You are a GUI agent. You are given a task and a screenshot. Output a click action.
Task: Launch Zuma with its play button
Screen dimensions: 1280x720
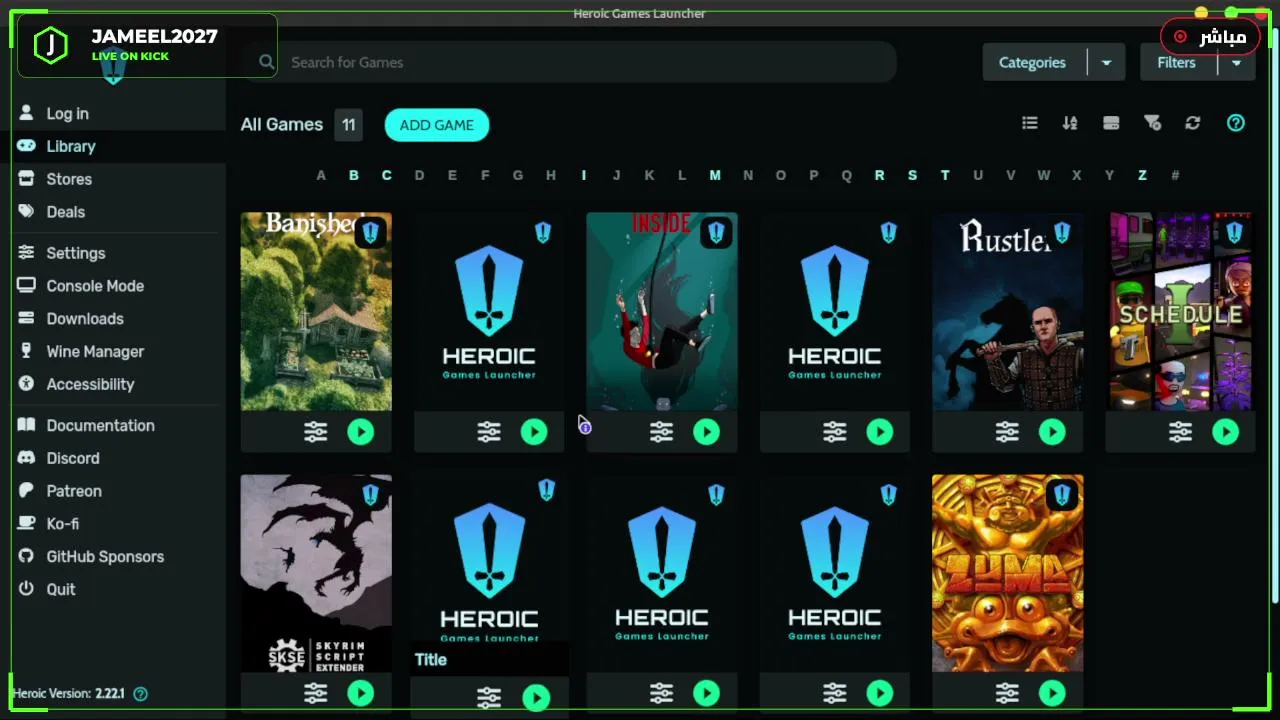[1052, 693]
